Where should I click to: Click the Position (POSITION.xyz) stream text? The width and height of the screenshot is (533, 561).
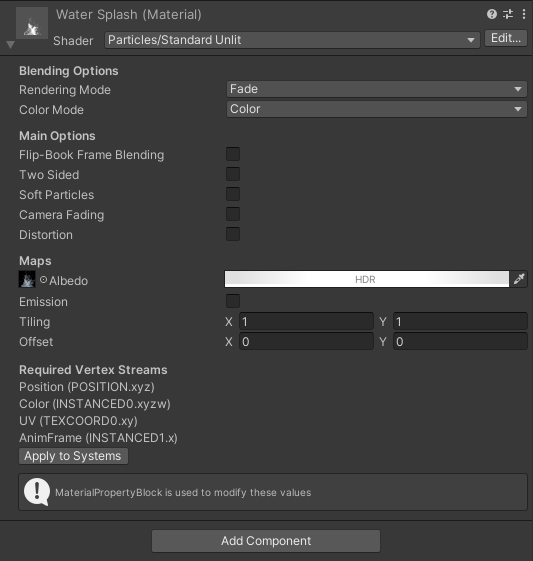(x=87, y=387)
